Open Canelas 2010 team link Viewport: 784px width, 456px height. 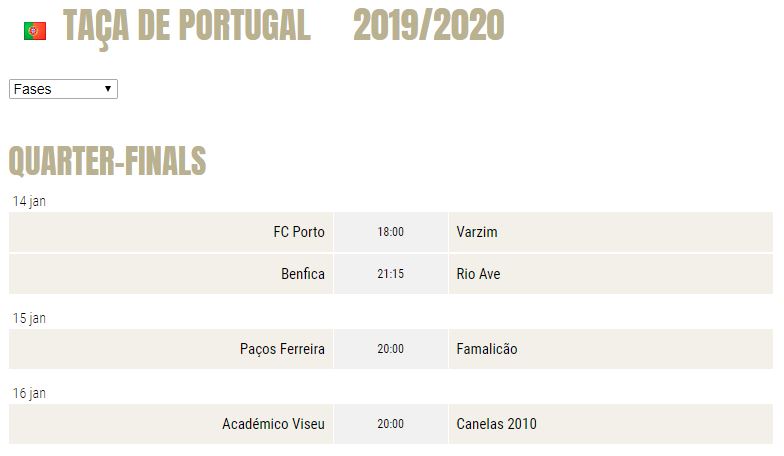coord(496,424)
